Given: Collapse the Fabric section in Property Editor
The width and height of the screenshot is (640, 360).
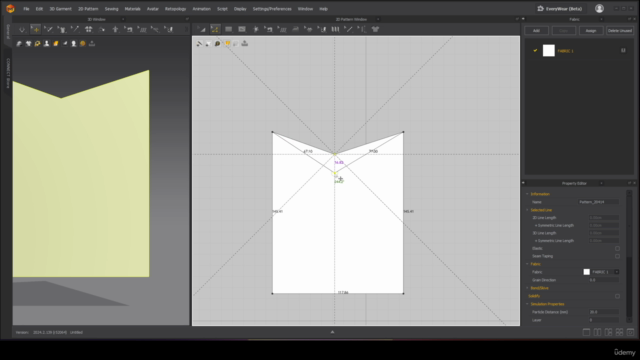Looking at the screenshot, I should click(x=527, y=264).
